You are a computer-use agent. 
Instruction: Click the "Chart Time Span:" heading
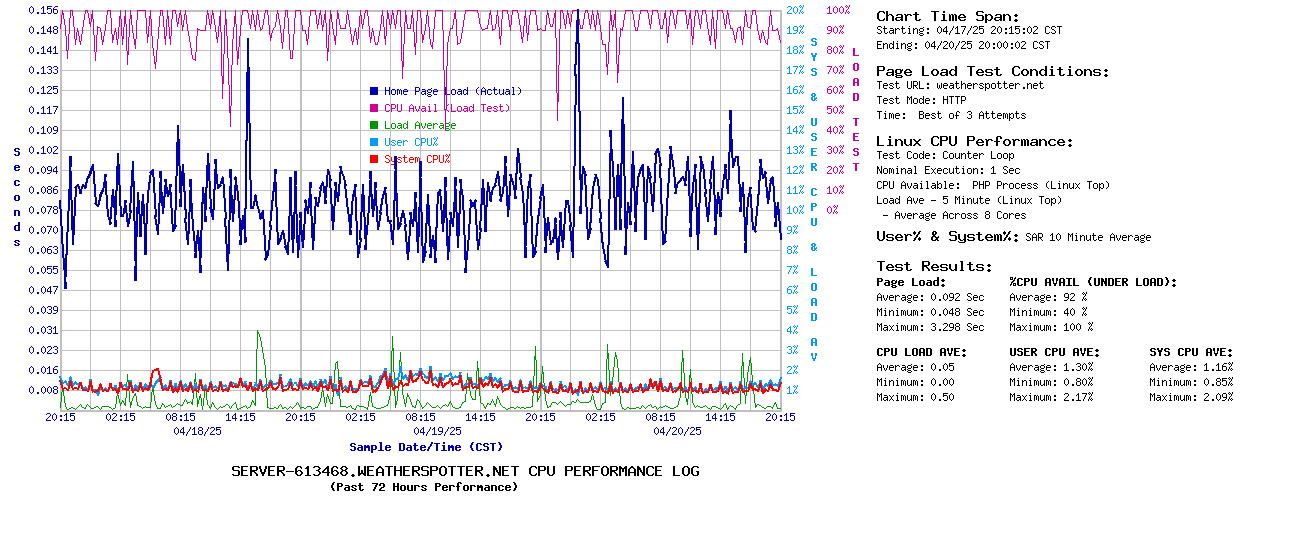(x=948, y=16)
